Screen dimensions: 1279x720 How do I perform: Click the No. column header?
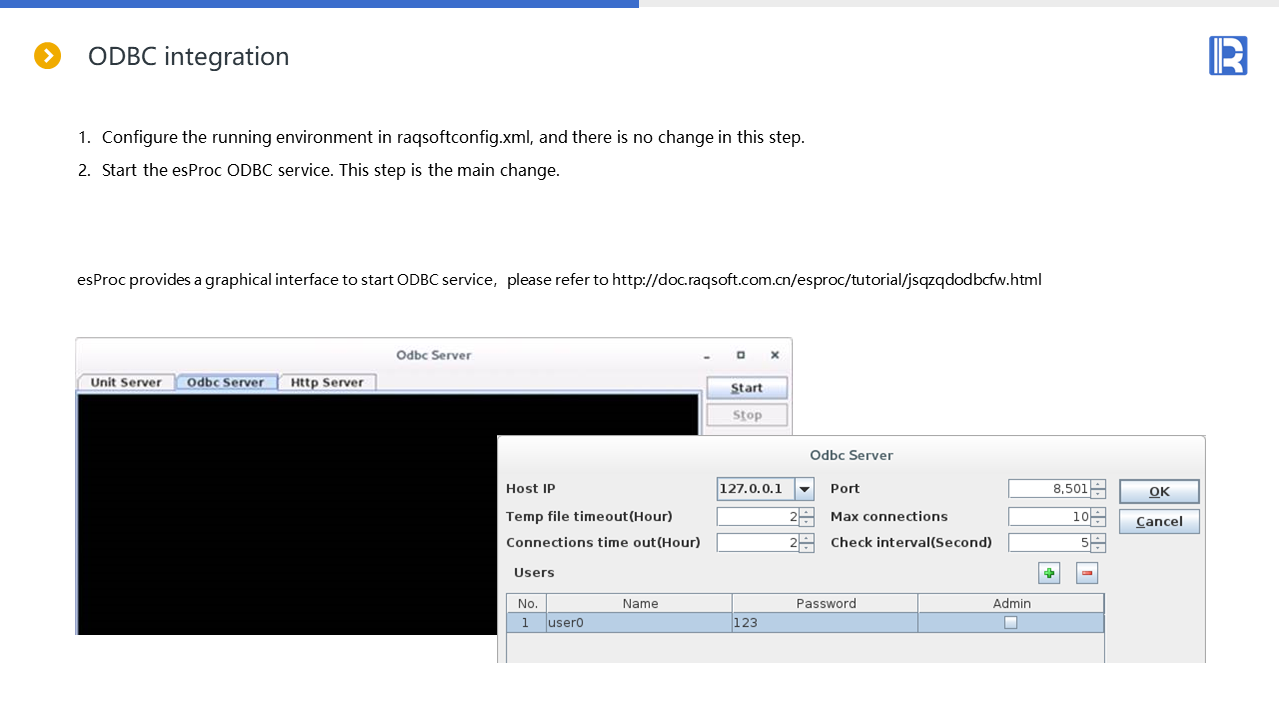point(528,603)
